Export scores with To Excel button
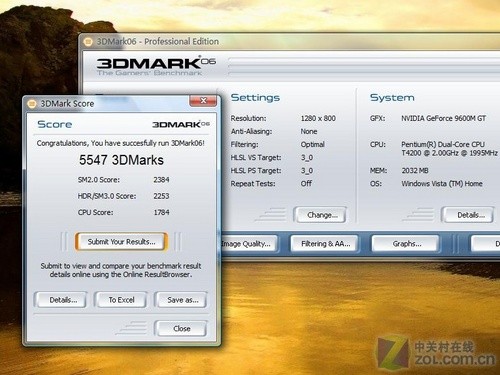Screen dimensions: 500x375 121,300
